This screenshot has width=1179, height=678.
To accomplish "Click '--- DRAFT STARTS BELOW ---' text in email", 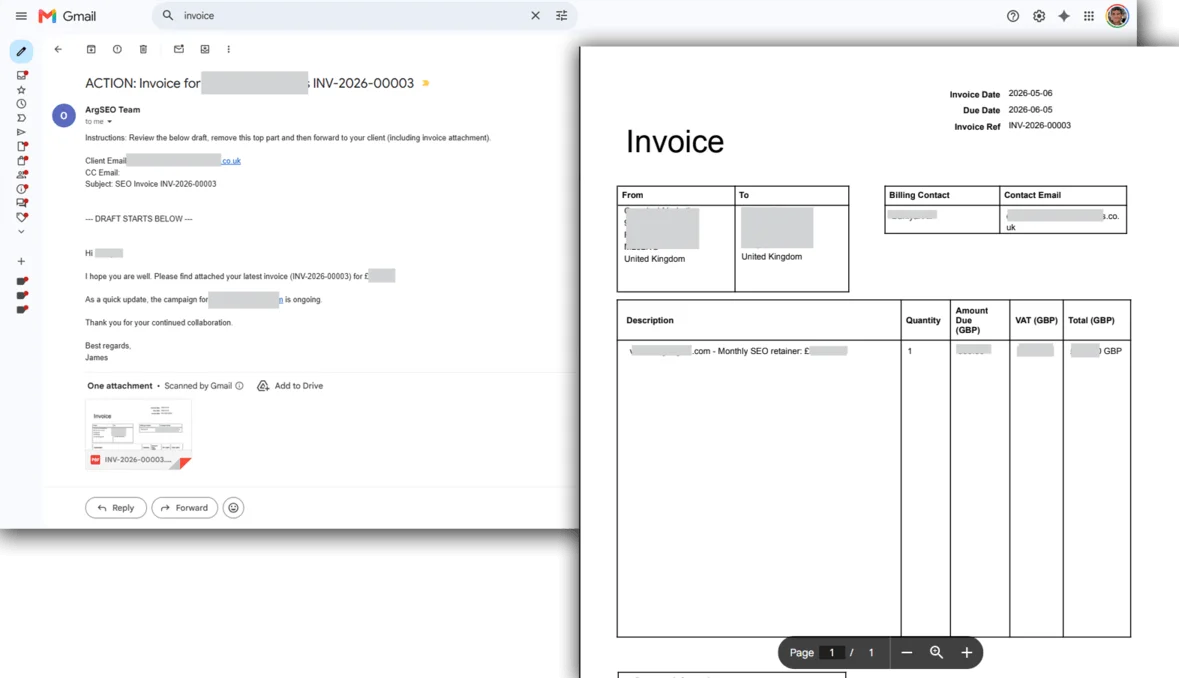I will point(138,219).
